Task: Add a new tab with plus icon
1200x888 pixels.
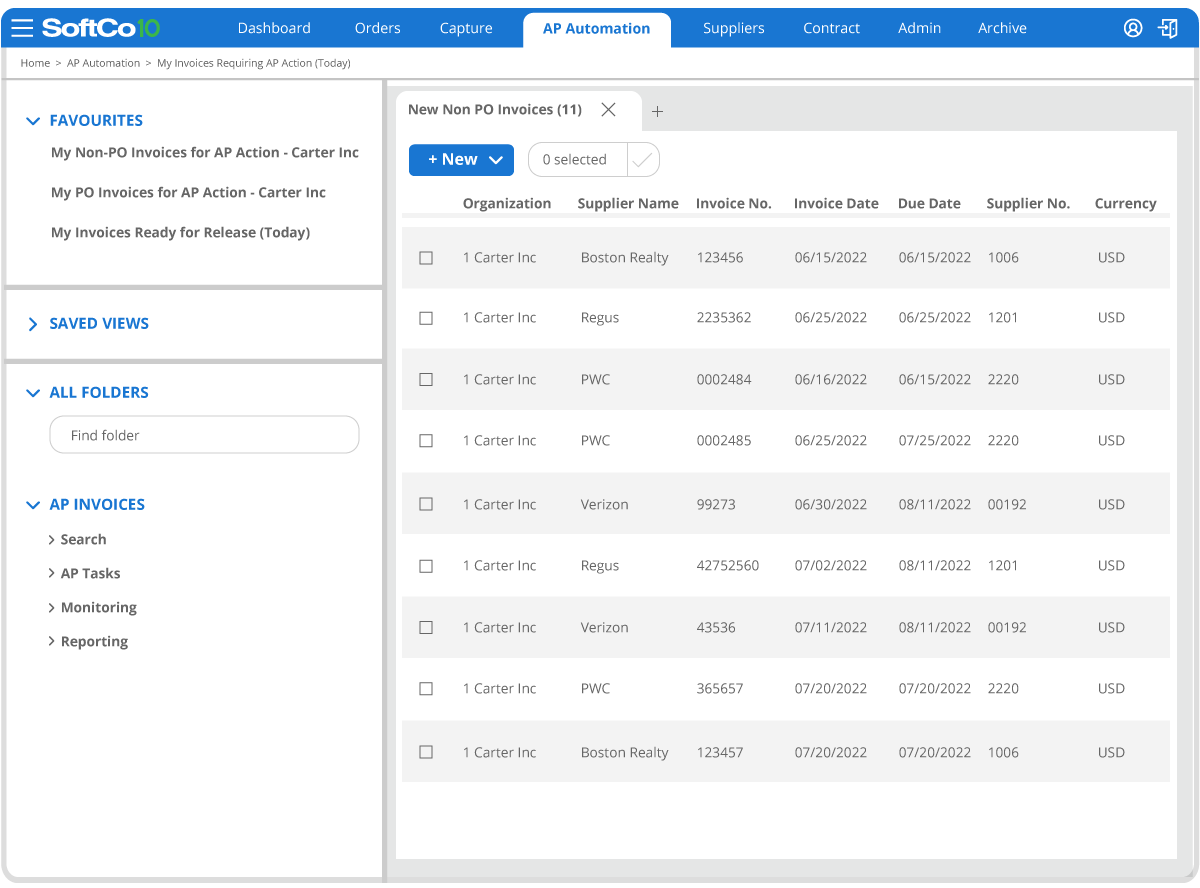Action: pos(657,112)
